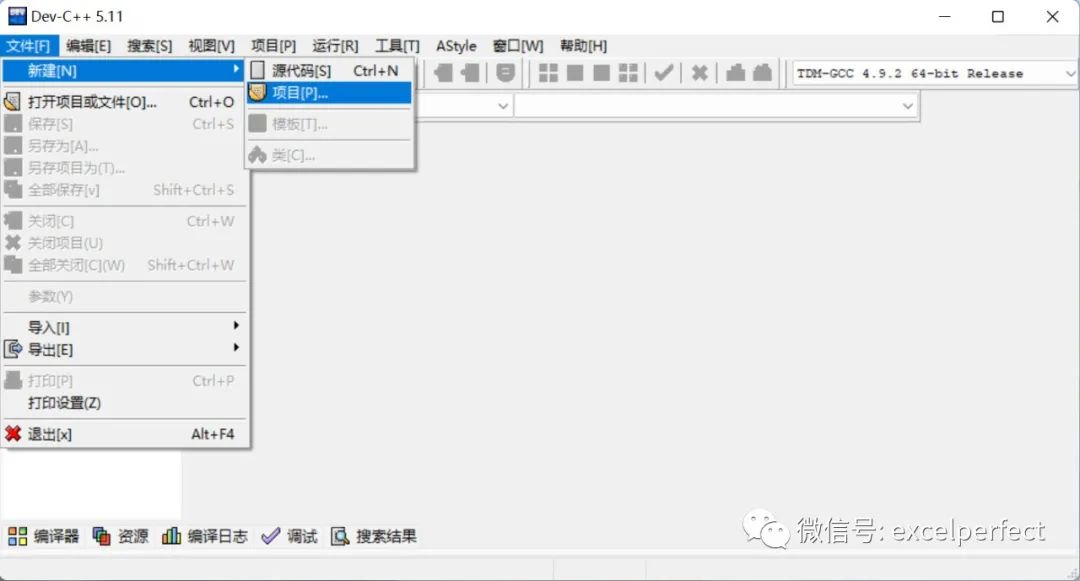Click the shield-shaped bookmark toolbar icon

pos(506,73)
